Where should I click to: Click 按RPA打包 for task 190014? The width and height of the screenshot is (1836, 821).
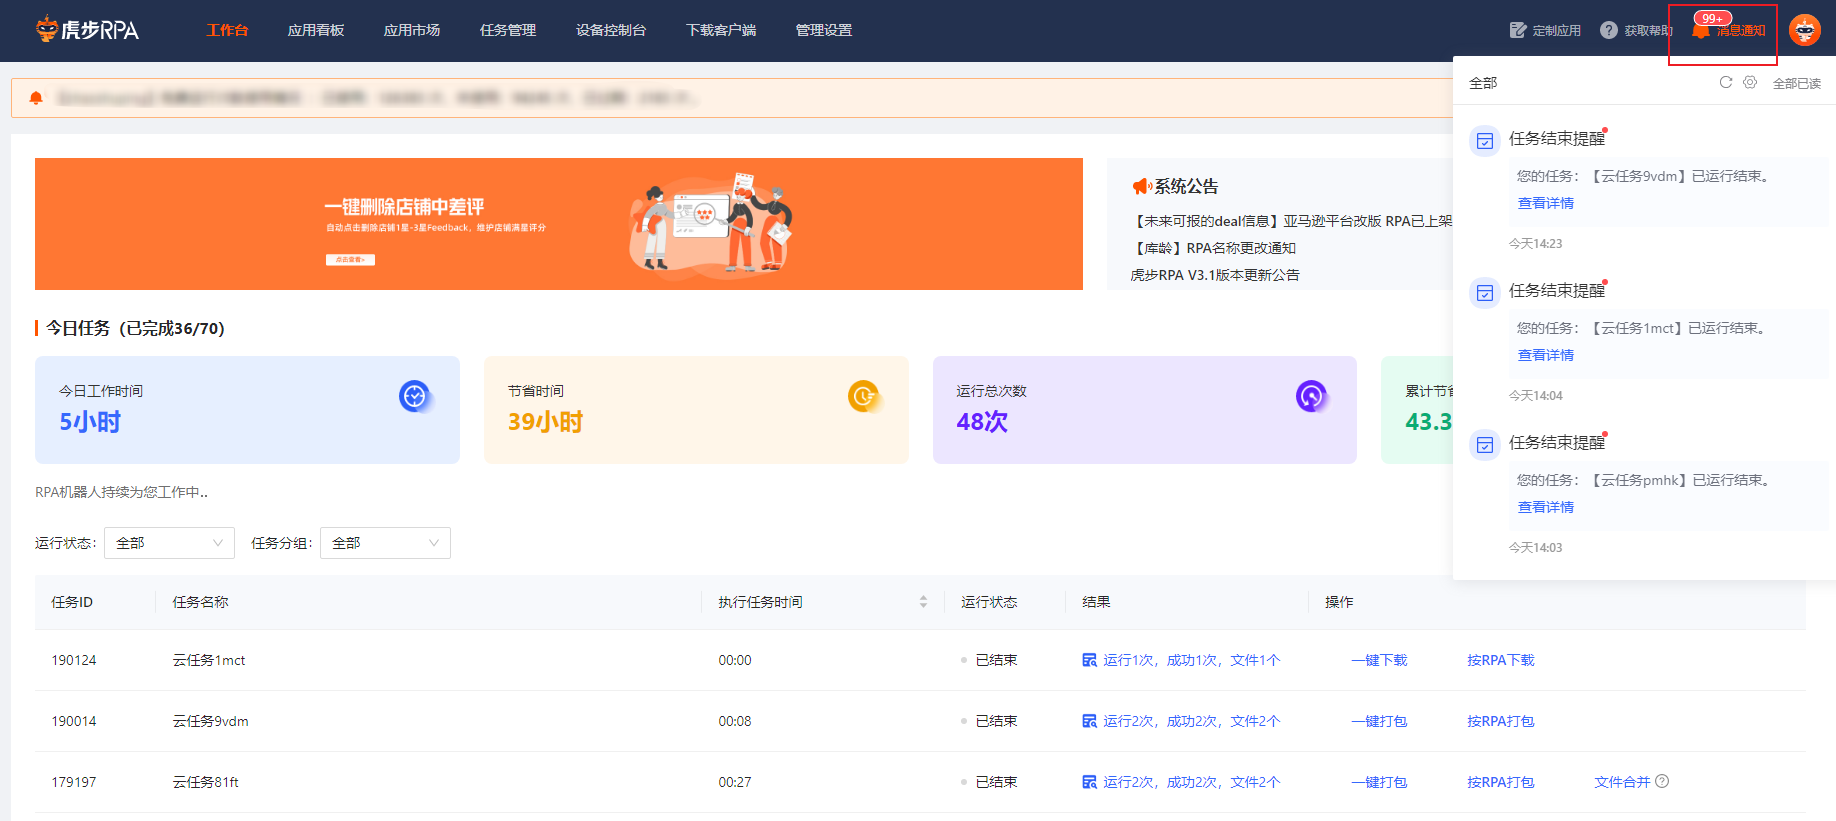coord(1501,721)
